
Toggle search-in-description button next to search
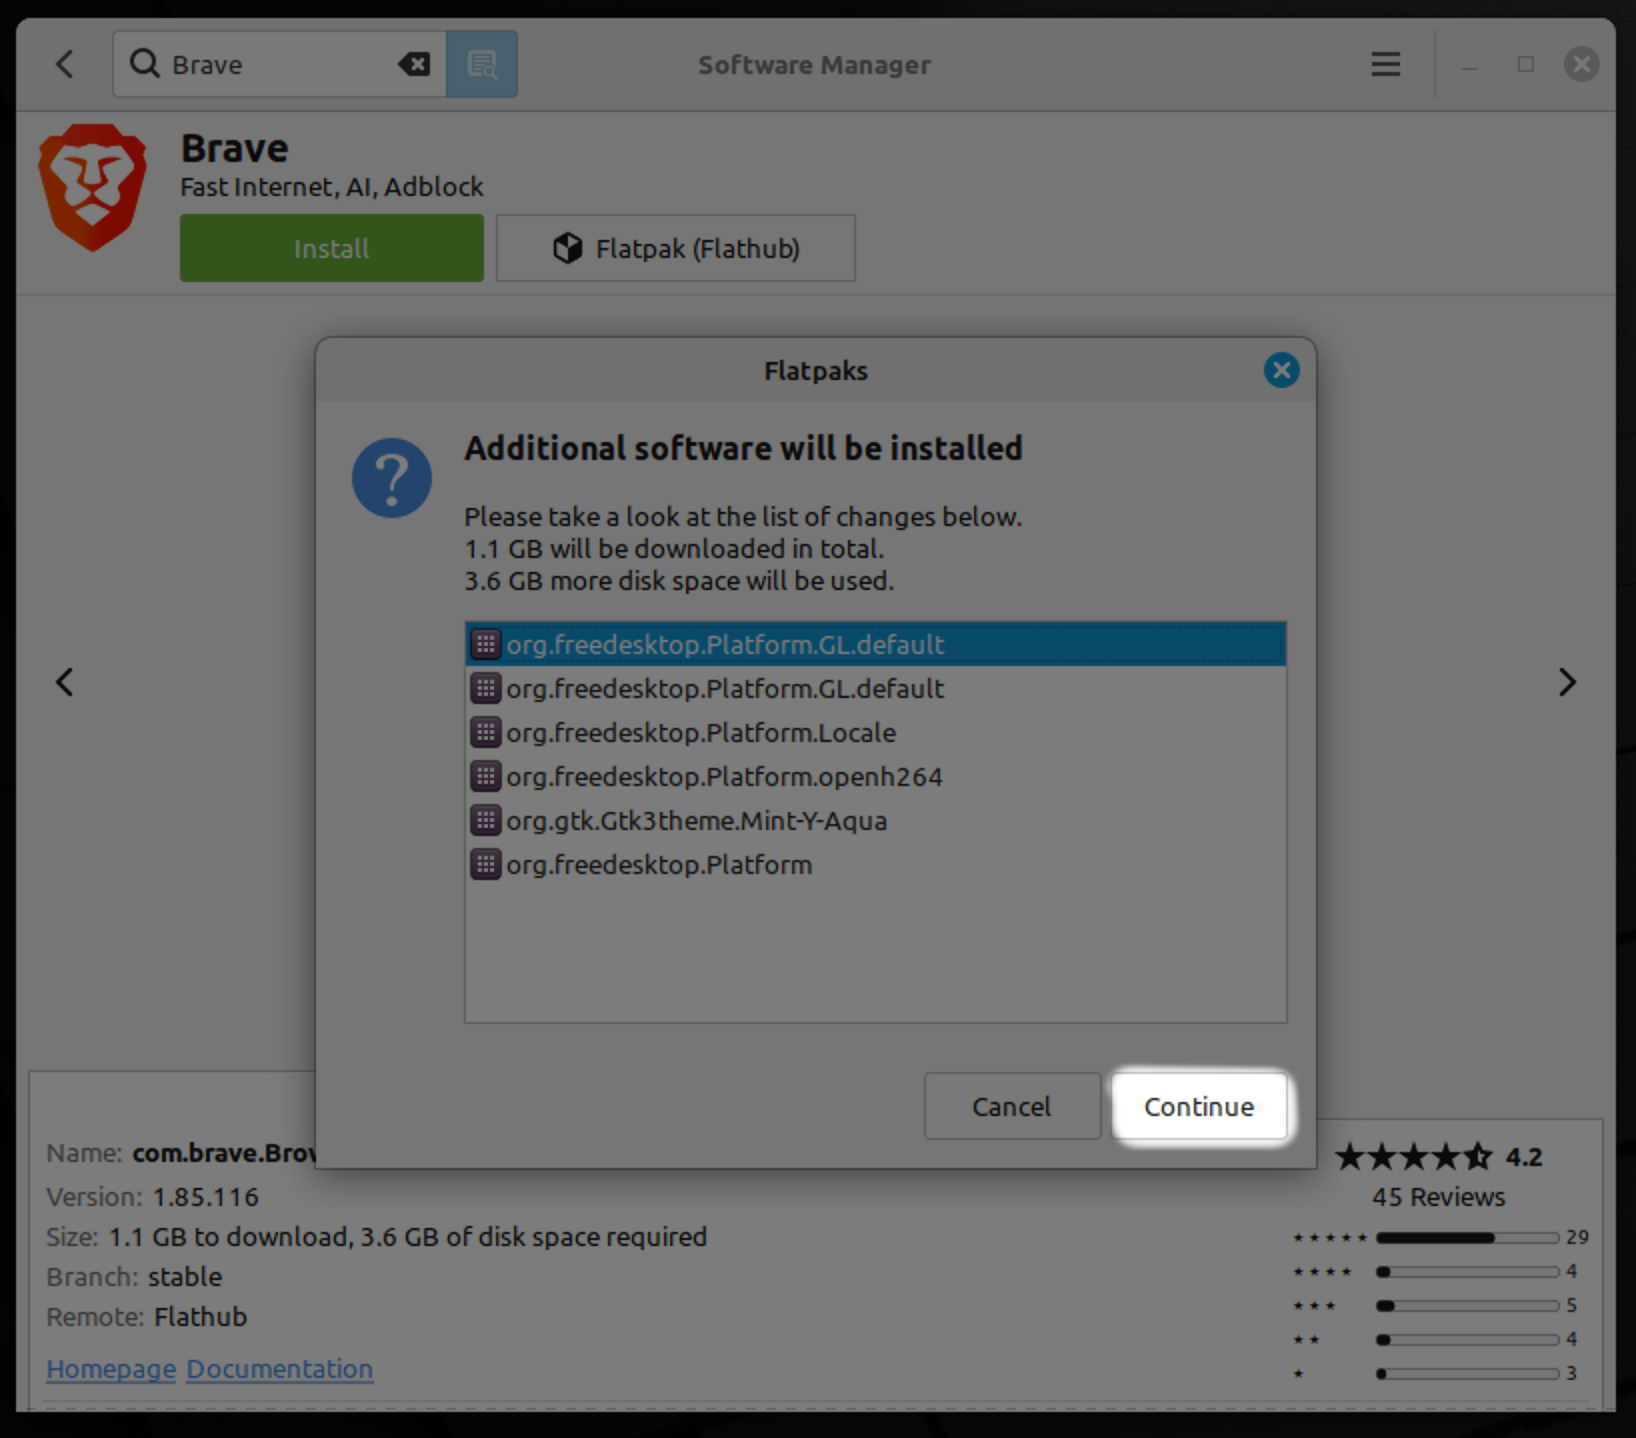[x=482, y=64]
